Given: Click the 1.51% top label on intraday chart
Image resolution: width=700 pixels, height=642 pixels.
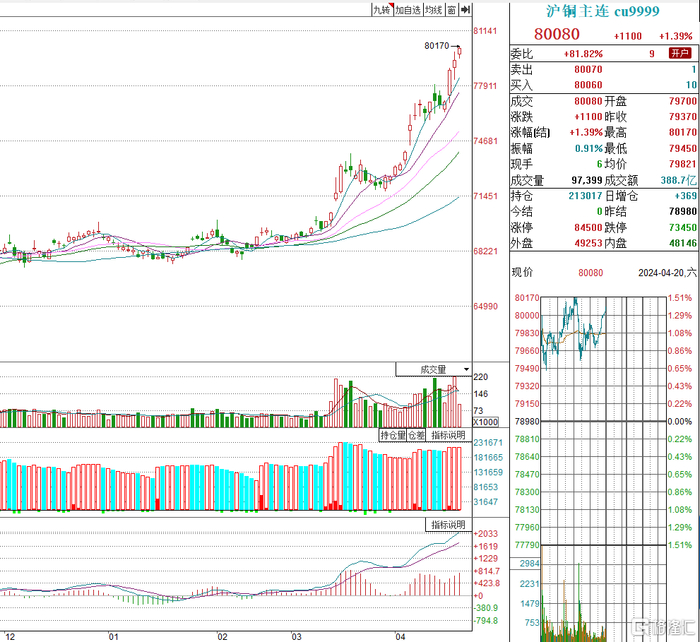Looking at the screenshot, I should pyautogui.click(x=680, y=298).
